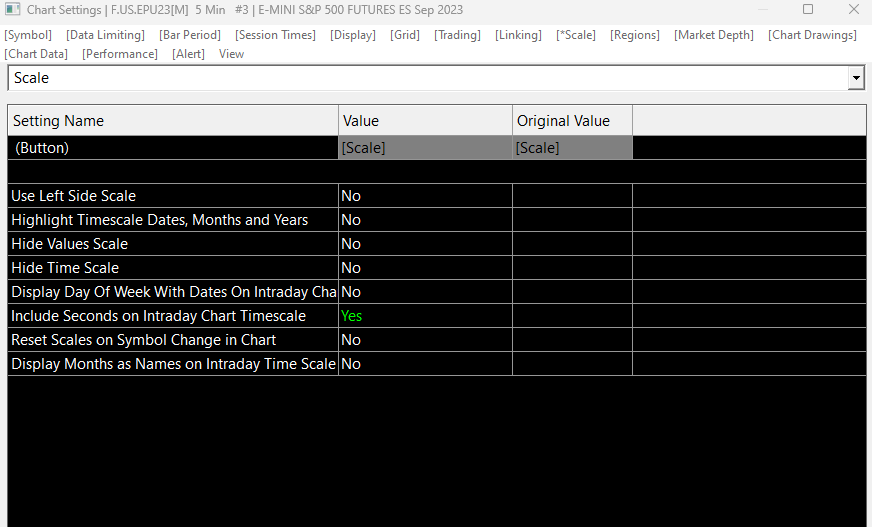Viewport: 872px width, 527px height.
Task: Expand the Scale section dropdown arrow
Action: pyautogui.click(x=856, y=78)
